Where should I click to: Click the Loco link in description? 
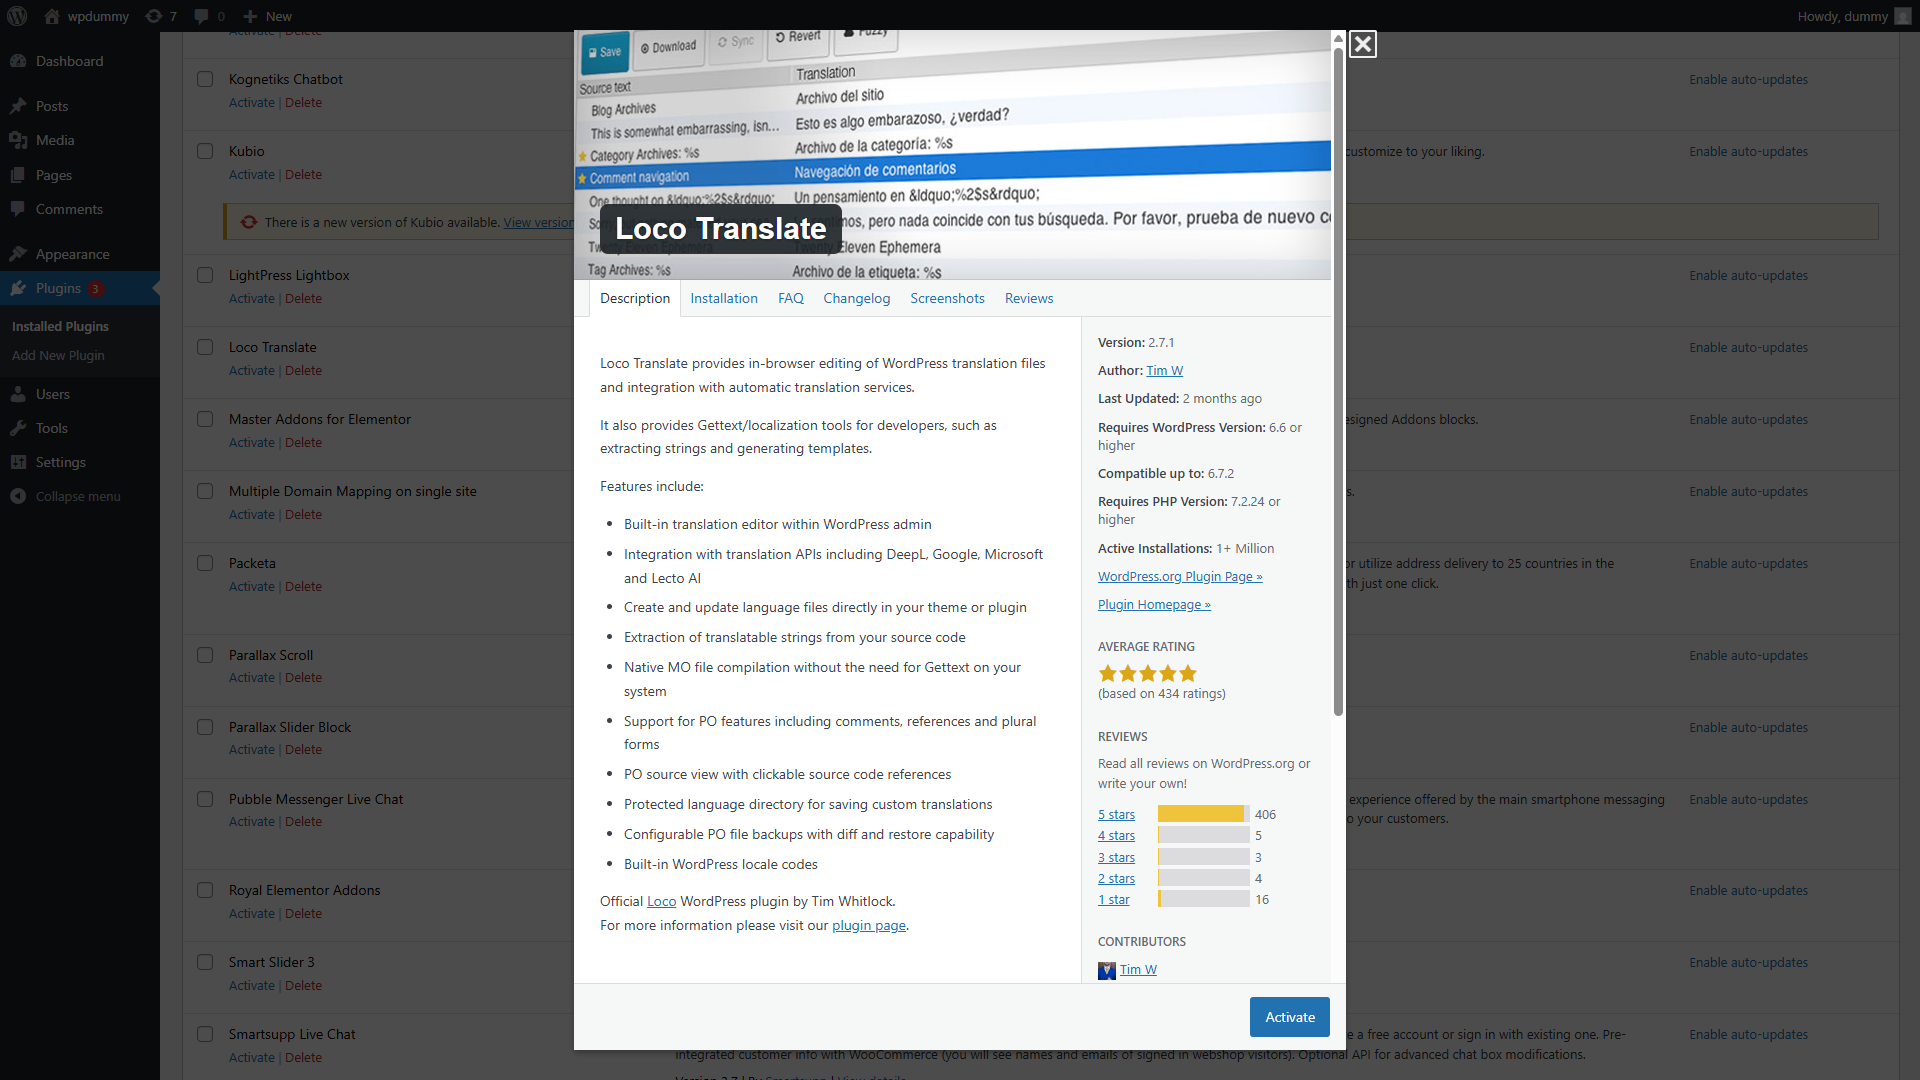(x=661, y=901)
